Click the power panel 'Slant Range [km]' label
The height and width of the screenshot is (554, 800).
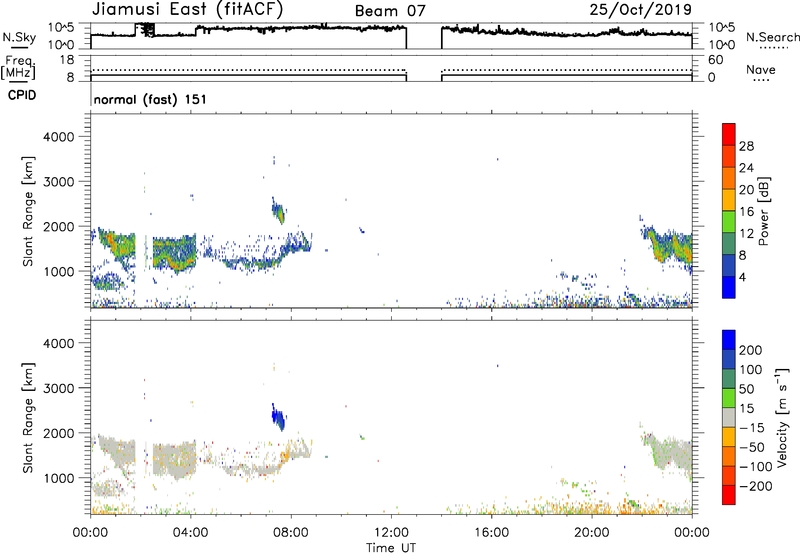pyautogui.click(x=28, y=211)
